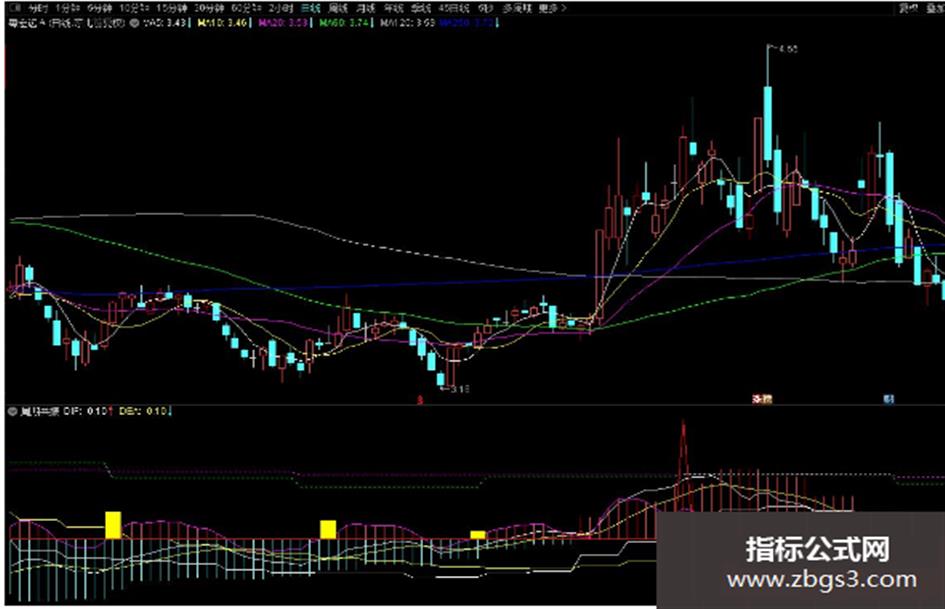Click the magenta MA20 label
Viewport: 945px width, 609px height.
[283, 23]
